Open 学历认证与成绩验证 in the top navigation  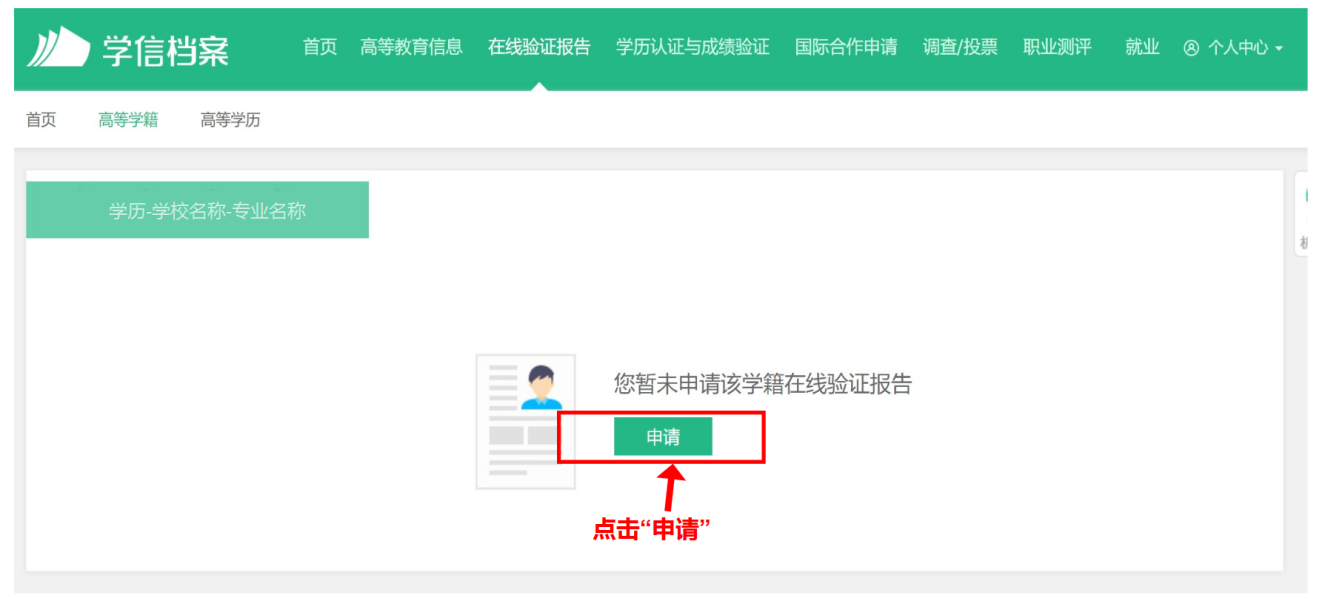[692, 47]
